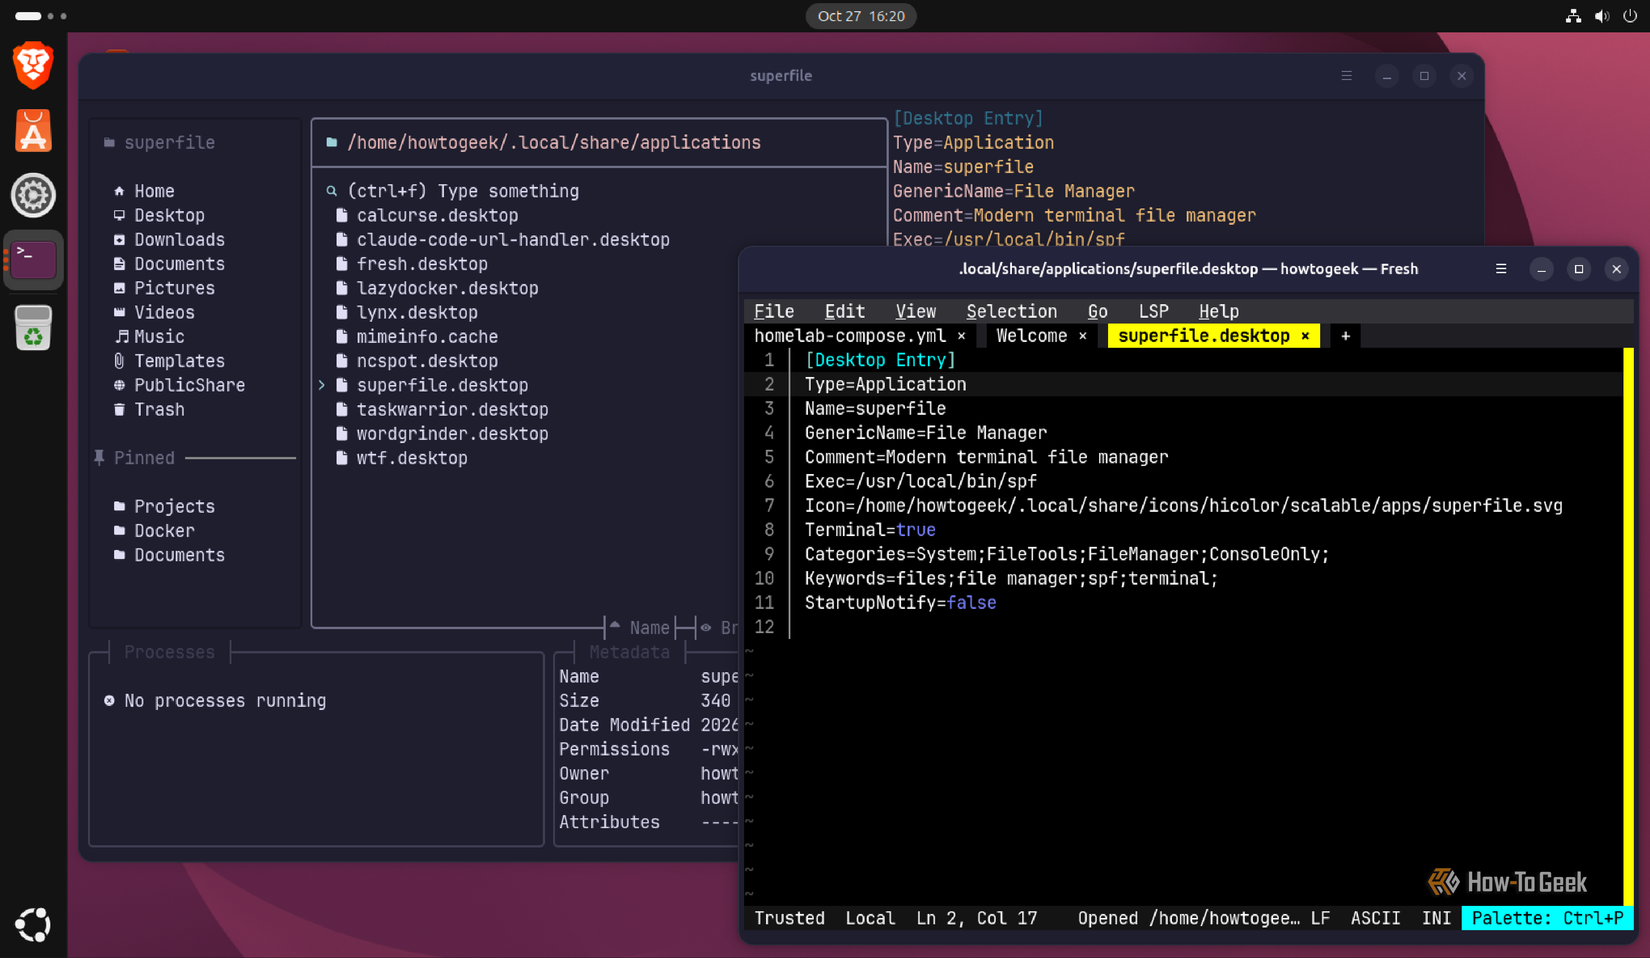Open the Edit menu in Fresh

pos(844,312)
